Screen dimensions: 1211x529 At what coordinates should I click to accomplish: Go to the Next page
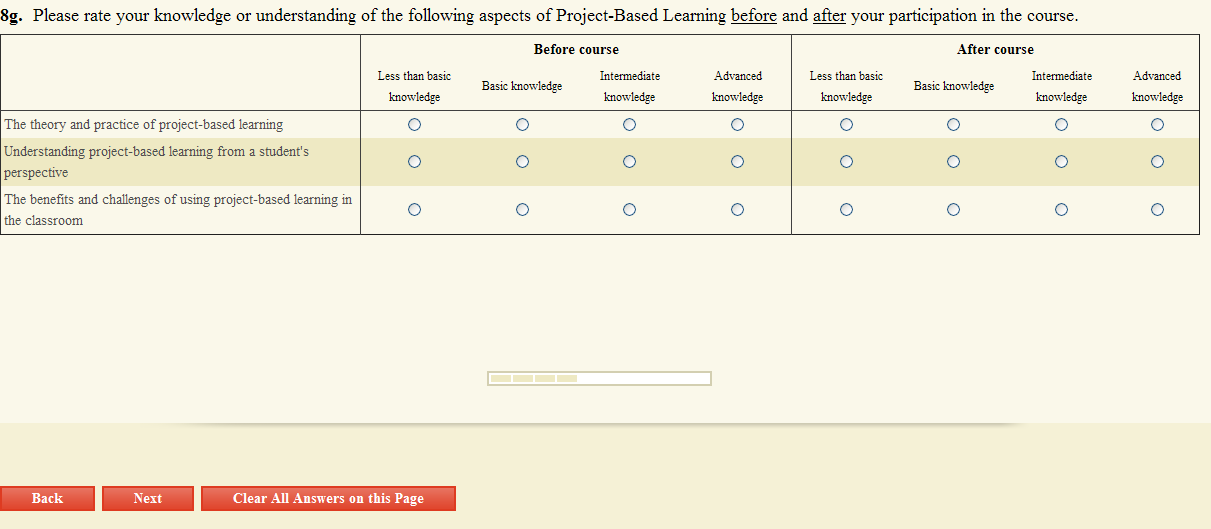click(148, 498)
